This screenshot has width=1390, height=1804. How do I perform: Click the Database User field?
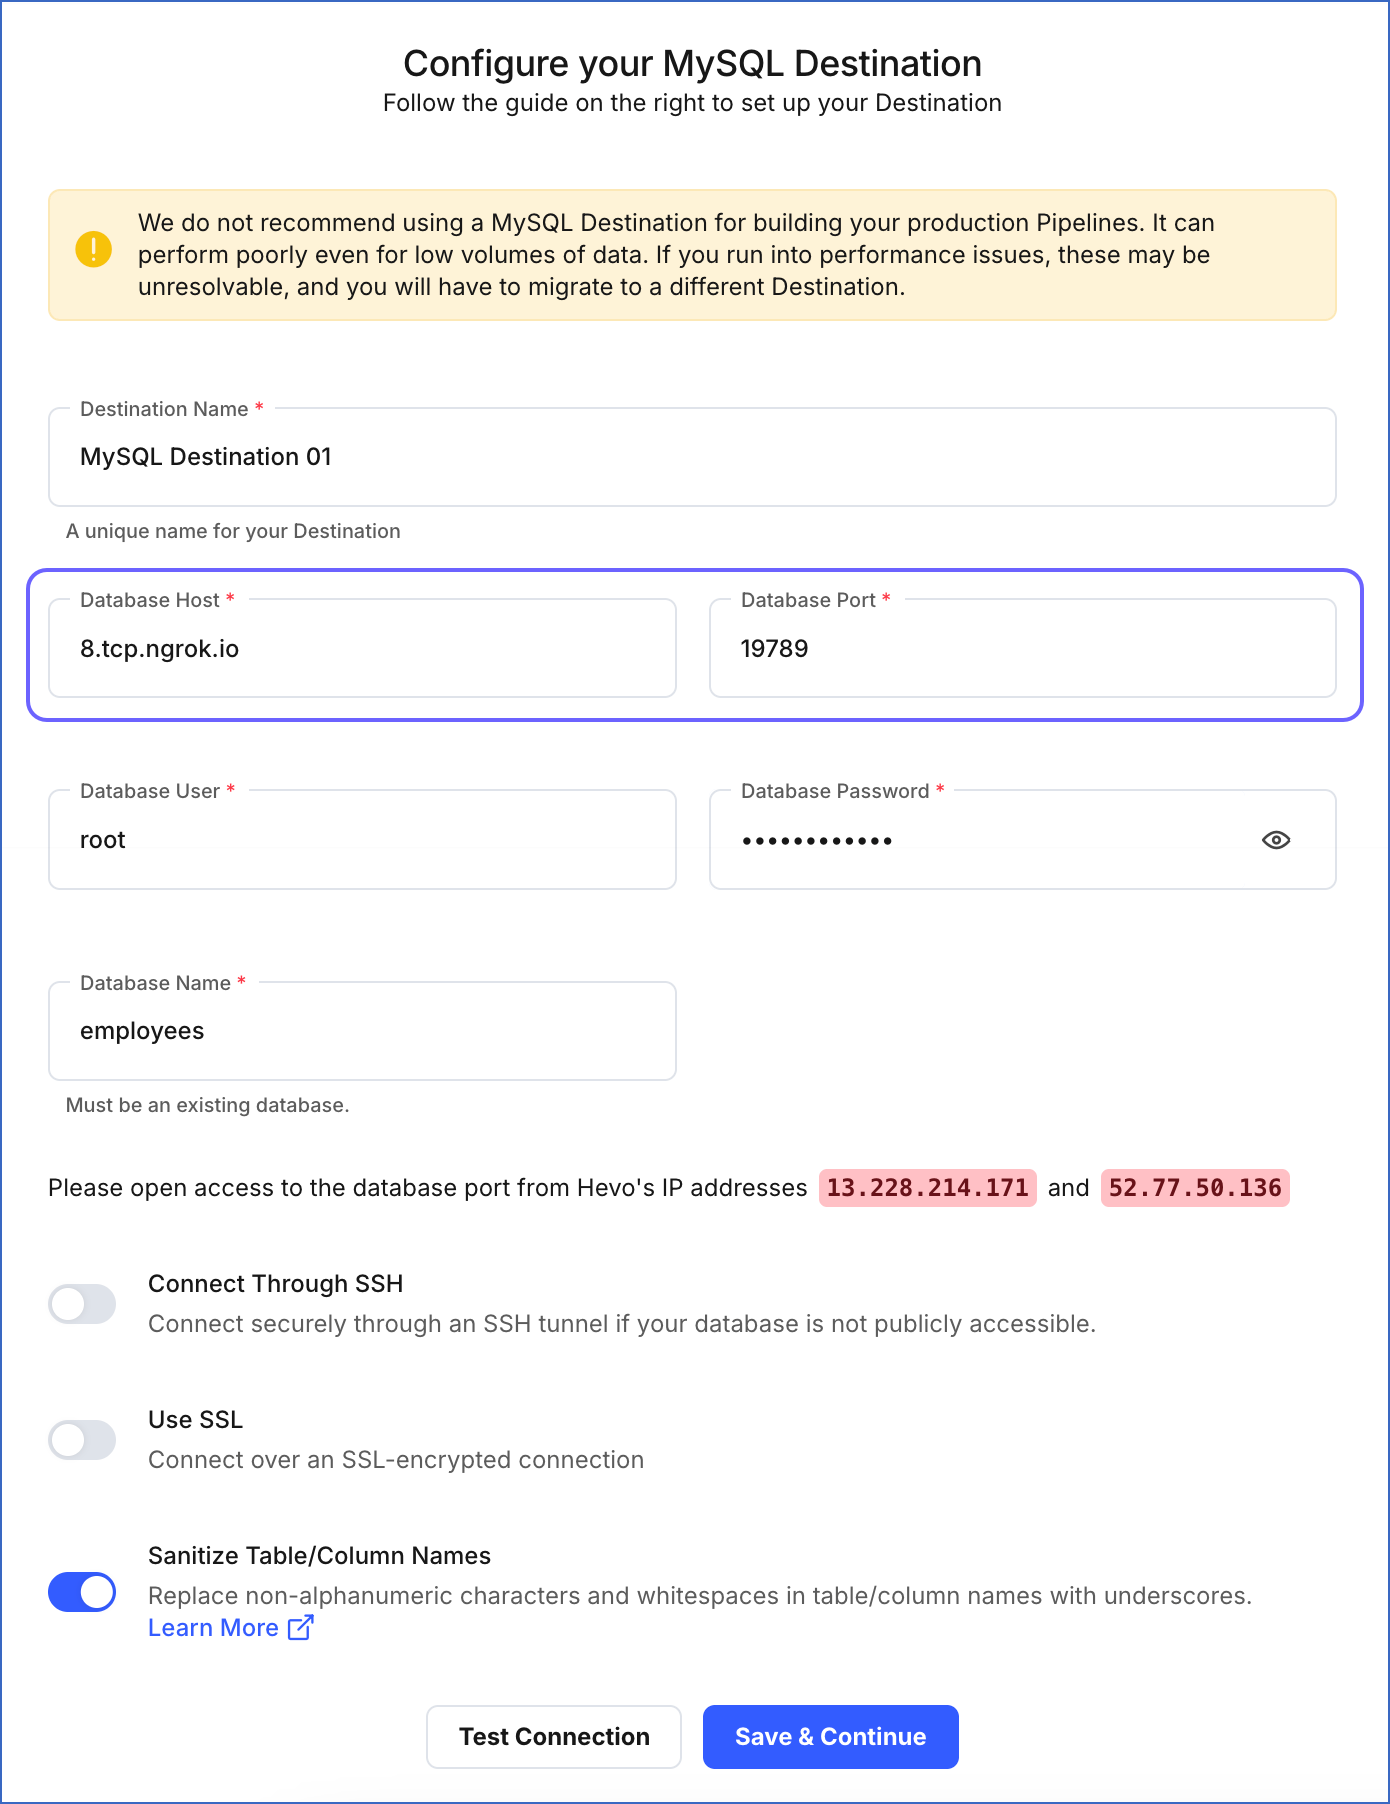tap(362, 840)
